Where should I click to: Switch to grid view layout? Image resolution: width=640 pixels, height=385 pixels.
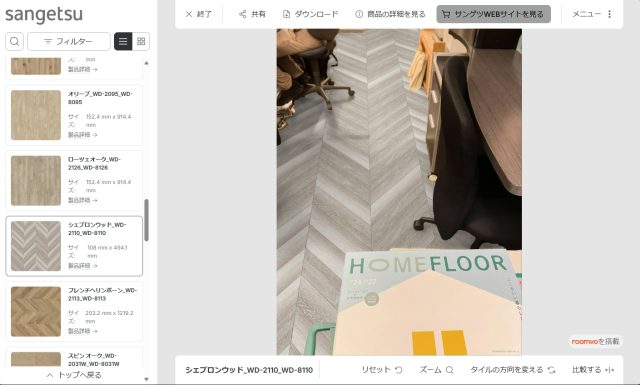click(141, 41)
